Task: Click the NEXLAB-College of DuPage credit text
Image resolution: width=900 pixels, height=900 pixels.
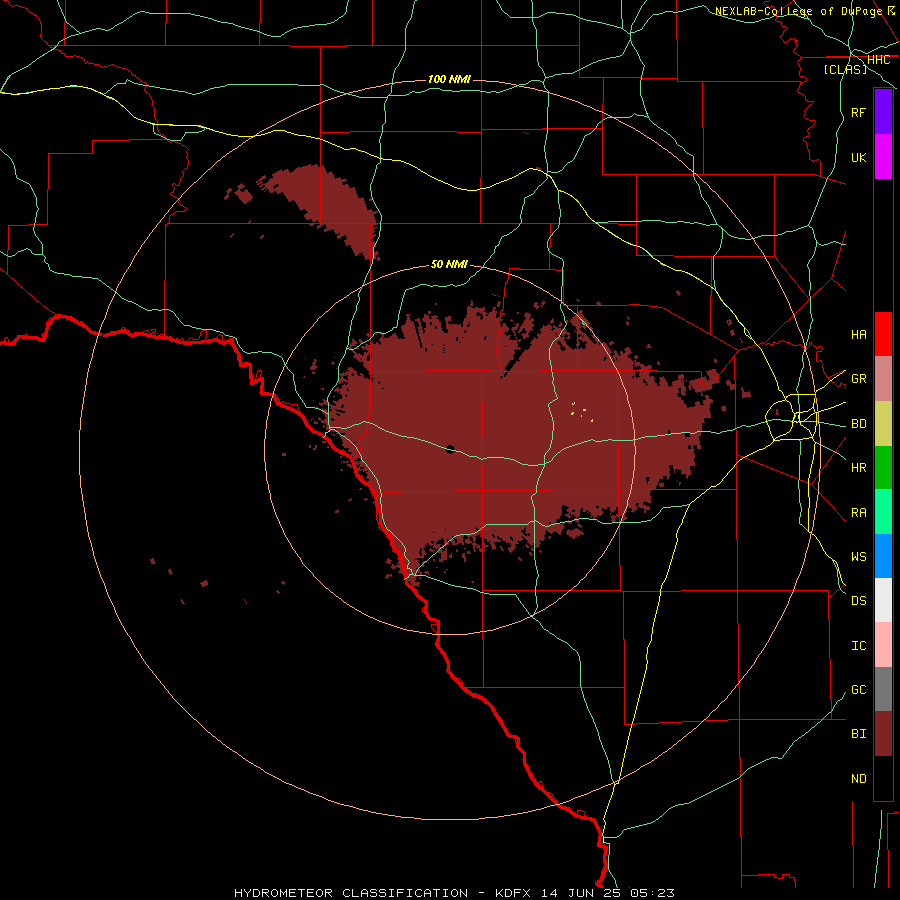Action: (x=798, y=11)
